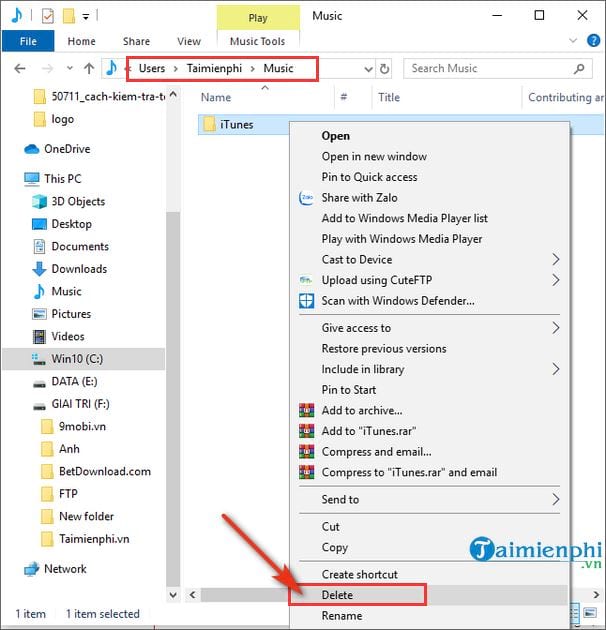The image size is (606, 630).
Task: Switch to the View ribbon tab
Action: click(189, 41)
